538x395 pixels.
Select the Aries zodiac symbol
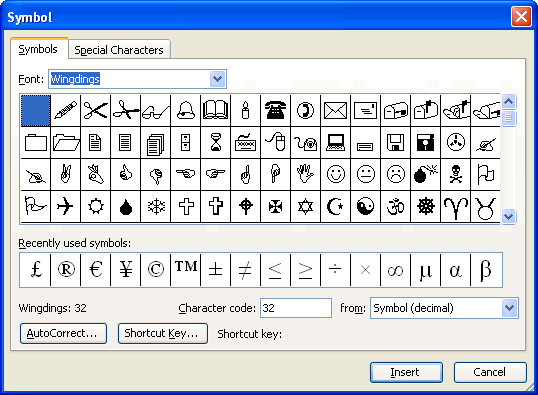tap(456, 207)
